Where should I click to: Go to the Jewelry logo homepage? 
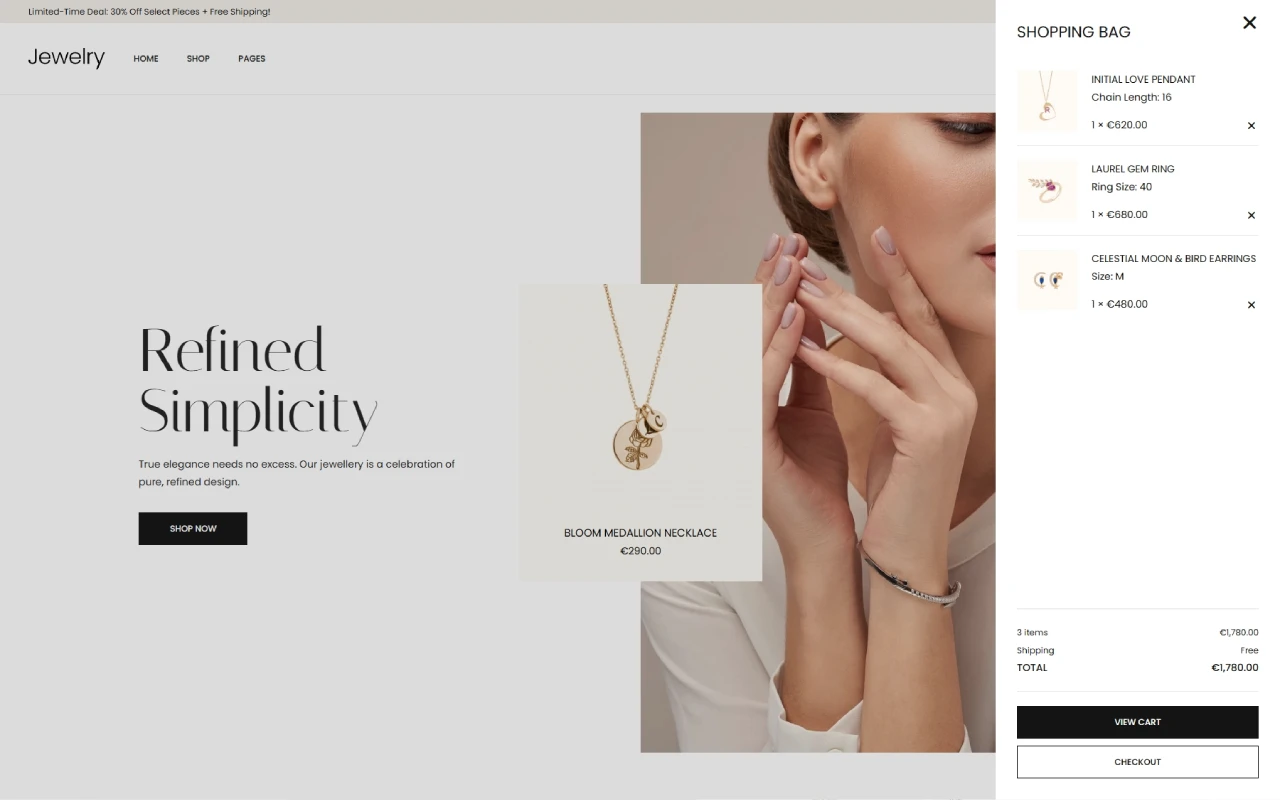coord(66,57)
